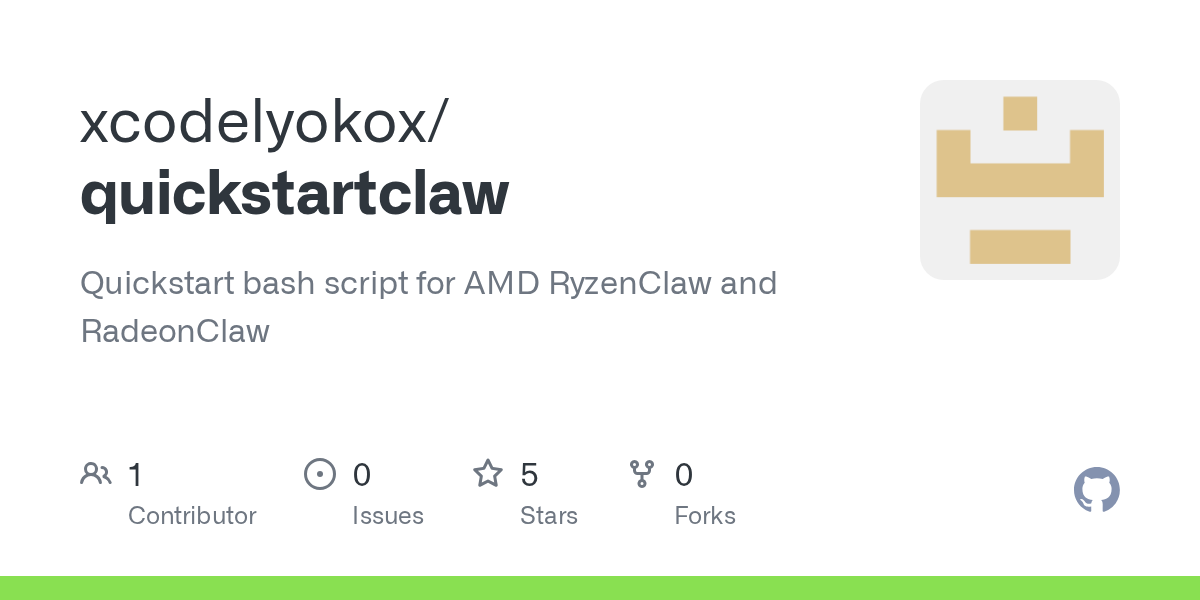Open the quickstartclaw repository title
Image resolution: width=1200 pixels, height=600 pixels.
coord(294,193)
